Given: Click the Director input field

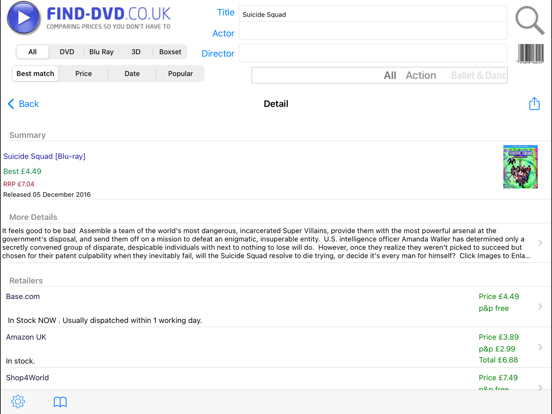Looking at the screenshot, I should click(x=373, y=54).
